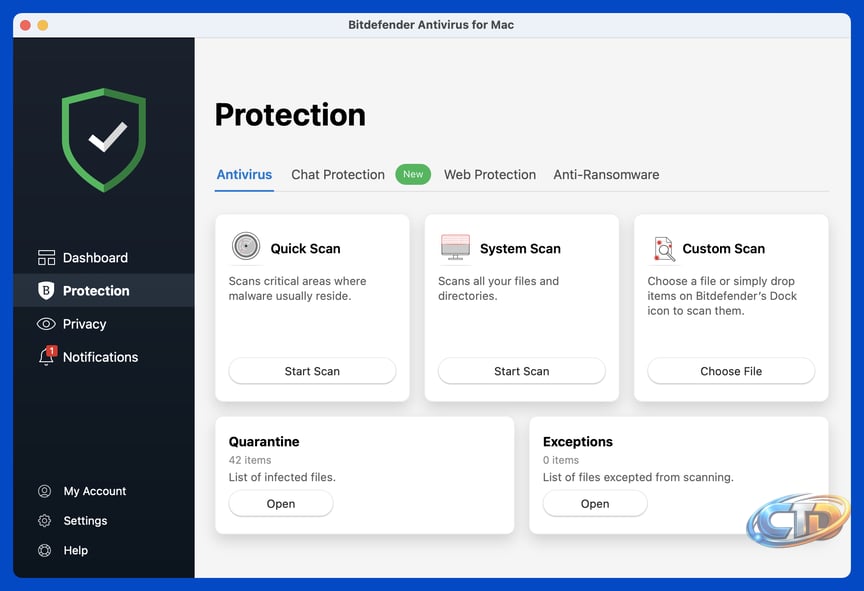This screenshot has width=864, height=591.
Task: Select Protection in the sidebar
Action: 104,291
